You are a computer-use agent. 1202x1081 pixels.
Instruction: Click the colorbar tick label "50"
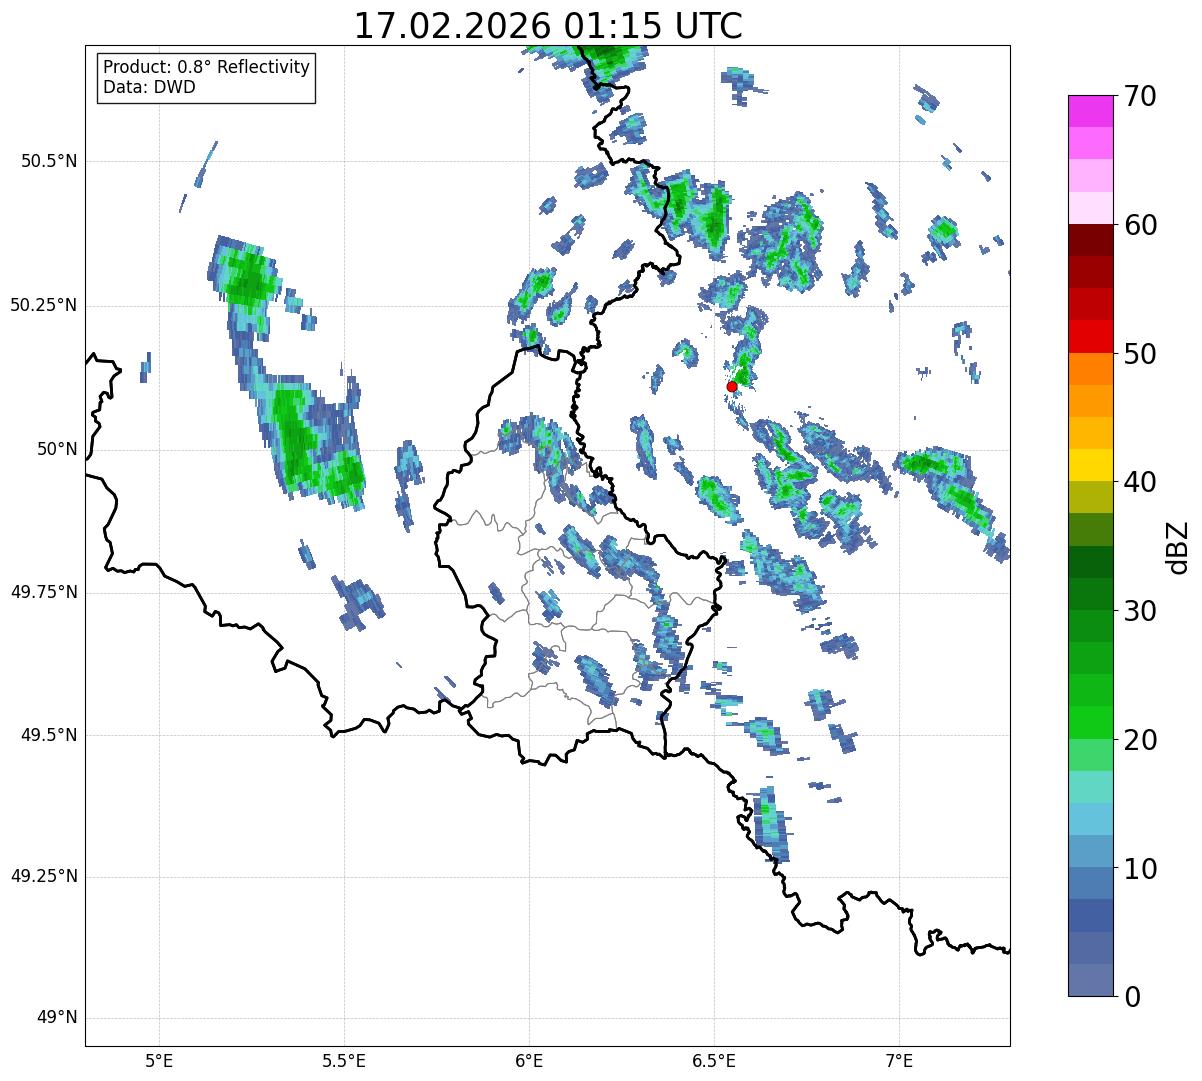pyautogui.click(x=1139, y=354)
